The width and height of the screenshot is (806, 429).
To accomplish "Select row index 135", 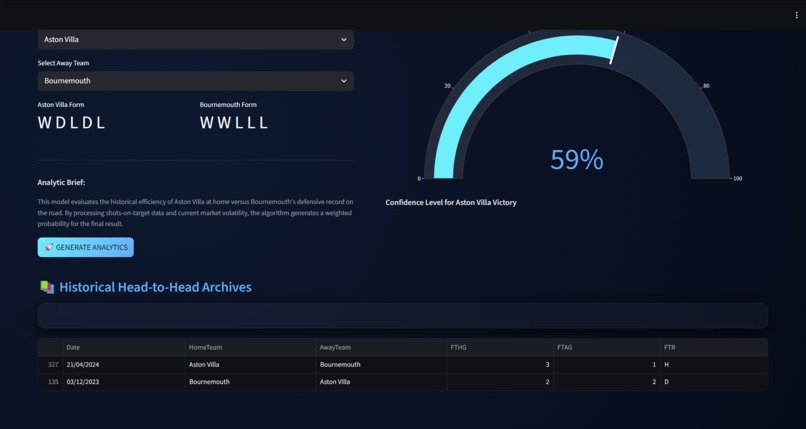I will point(50,382).
